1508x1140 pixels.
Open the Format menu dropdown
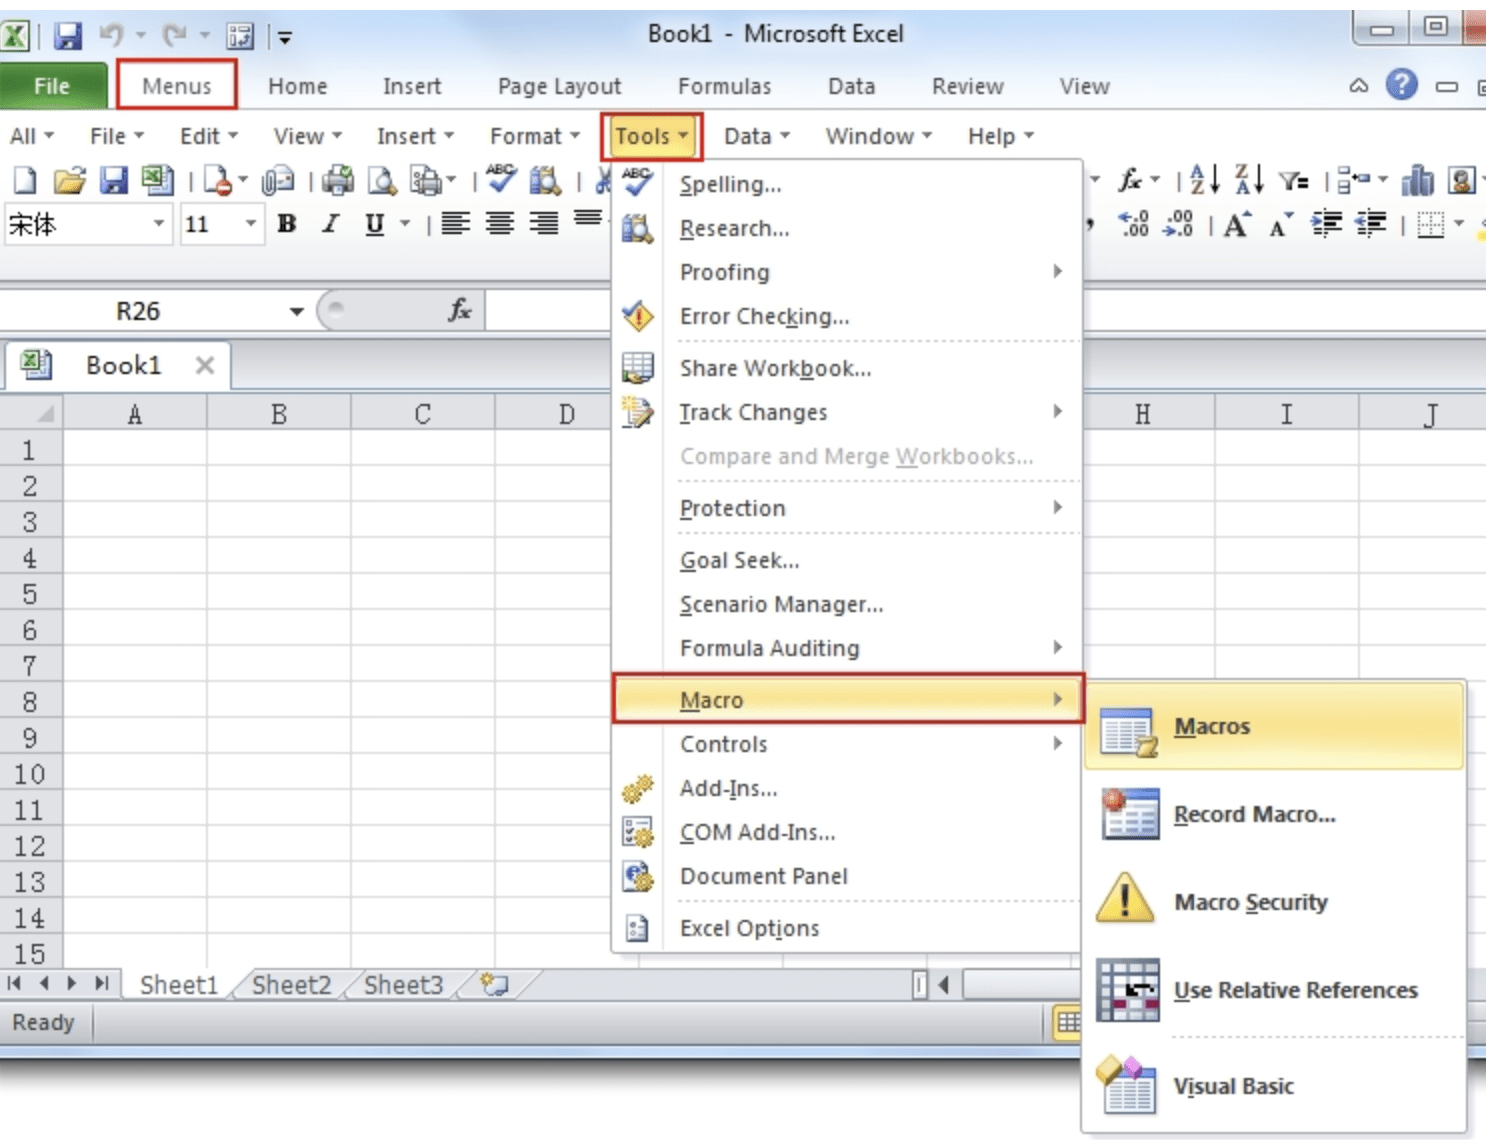pyautogui.click(x=535, y=136)
